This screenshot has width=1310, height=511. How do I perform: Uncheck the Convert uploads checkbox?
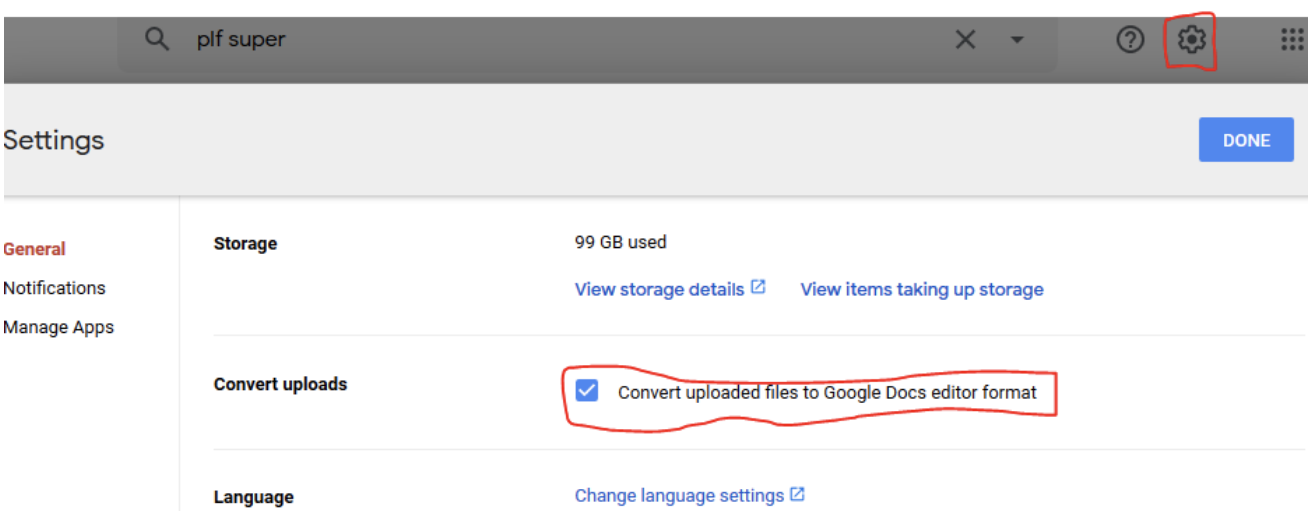point(587,391)
